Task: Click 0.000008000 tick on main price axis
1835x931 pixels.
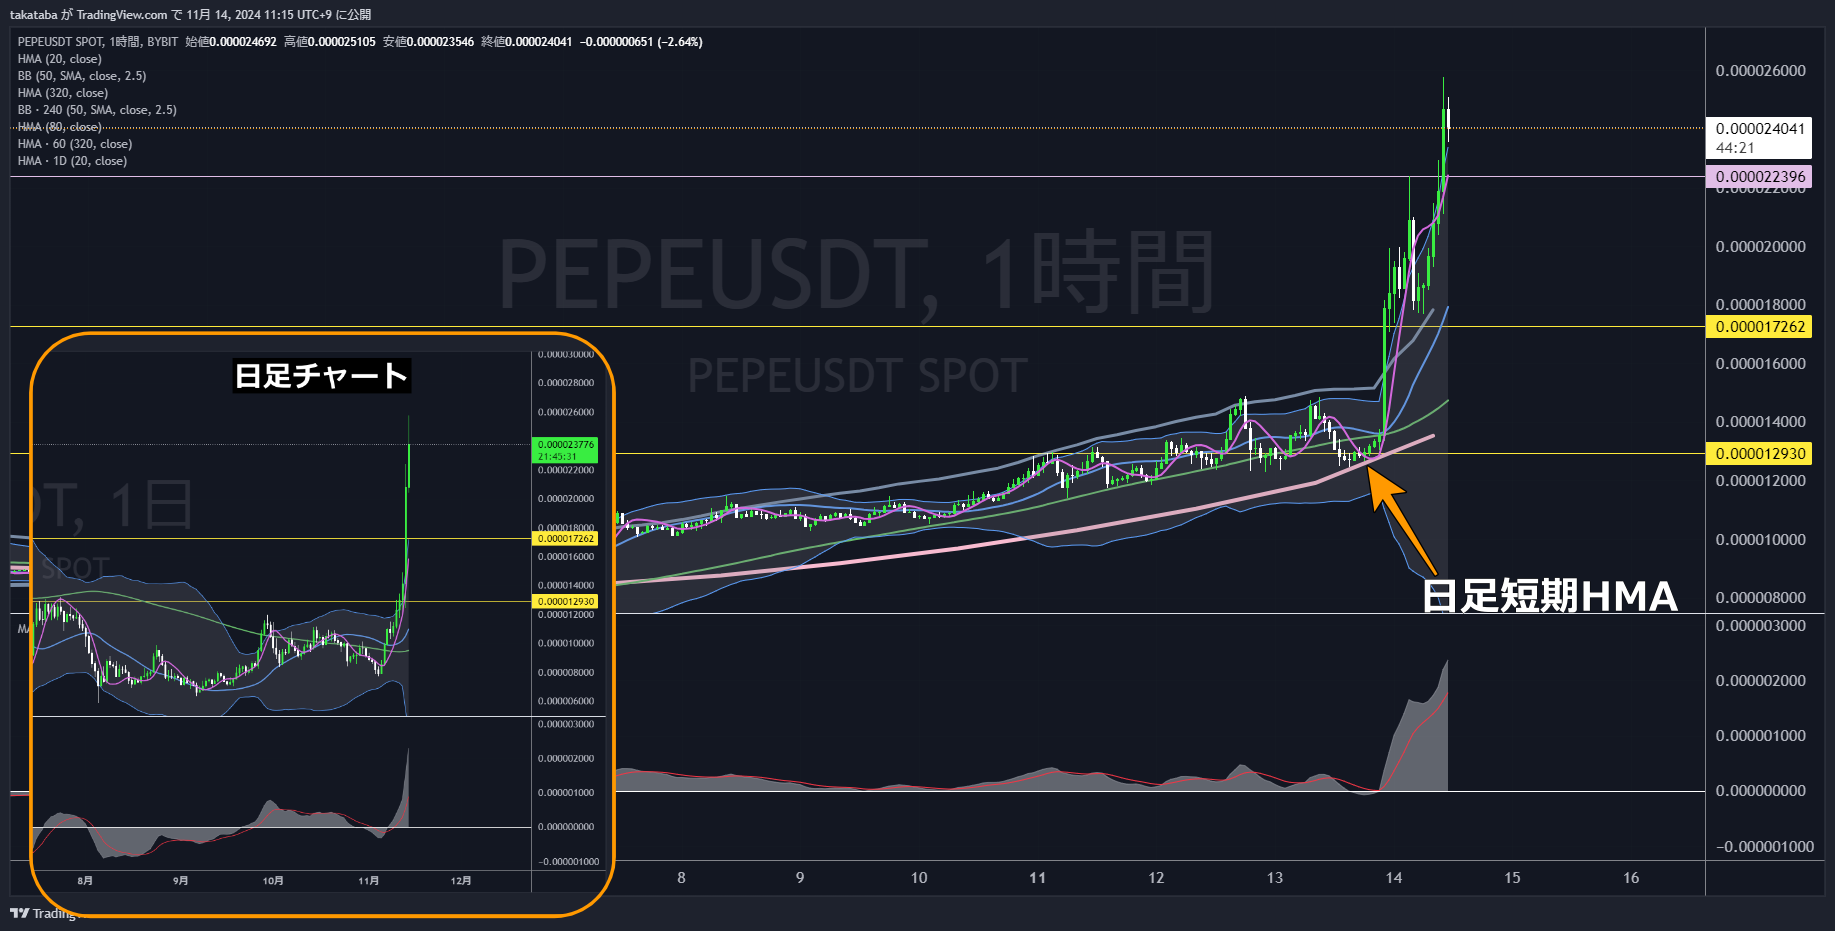Action: (x=1760, y=598)
